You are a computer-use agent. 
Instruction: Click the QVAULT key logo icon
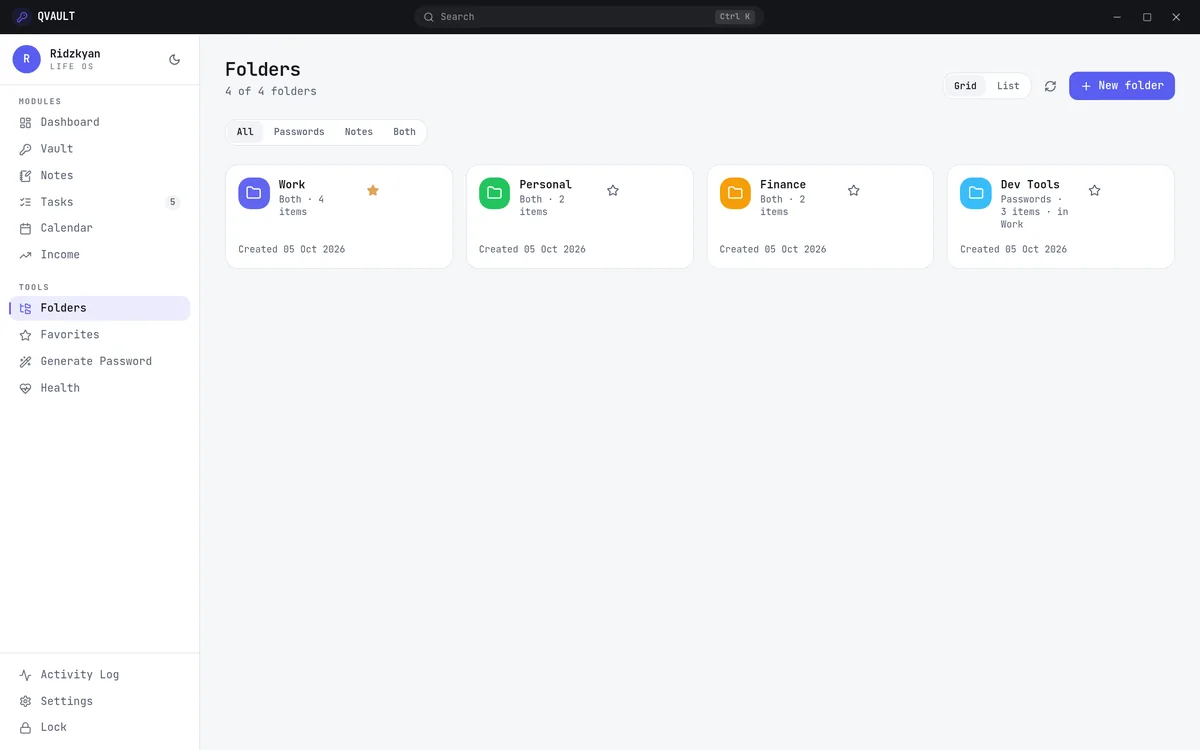click(21, 16)
